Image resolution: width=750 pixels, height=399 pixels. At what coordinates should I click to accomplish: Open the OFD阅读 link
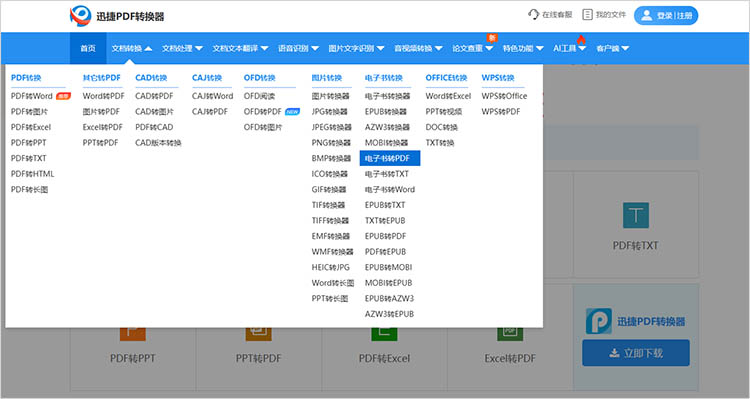tap(259, 96)
